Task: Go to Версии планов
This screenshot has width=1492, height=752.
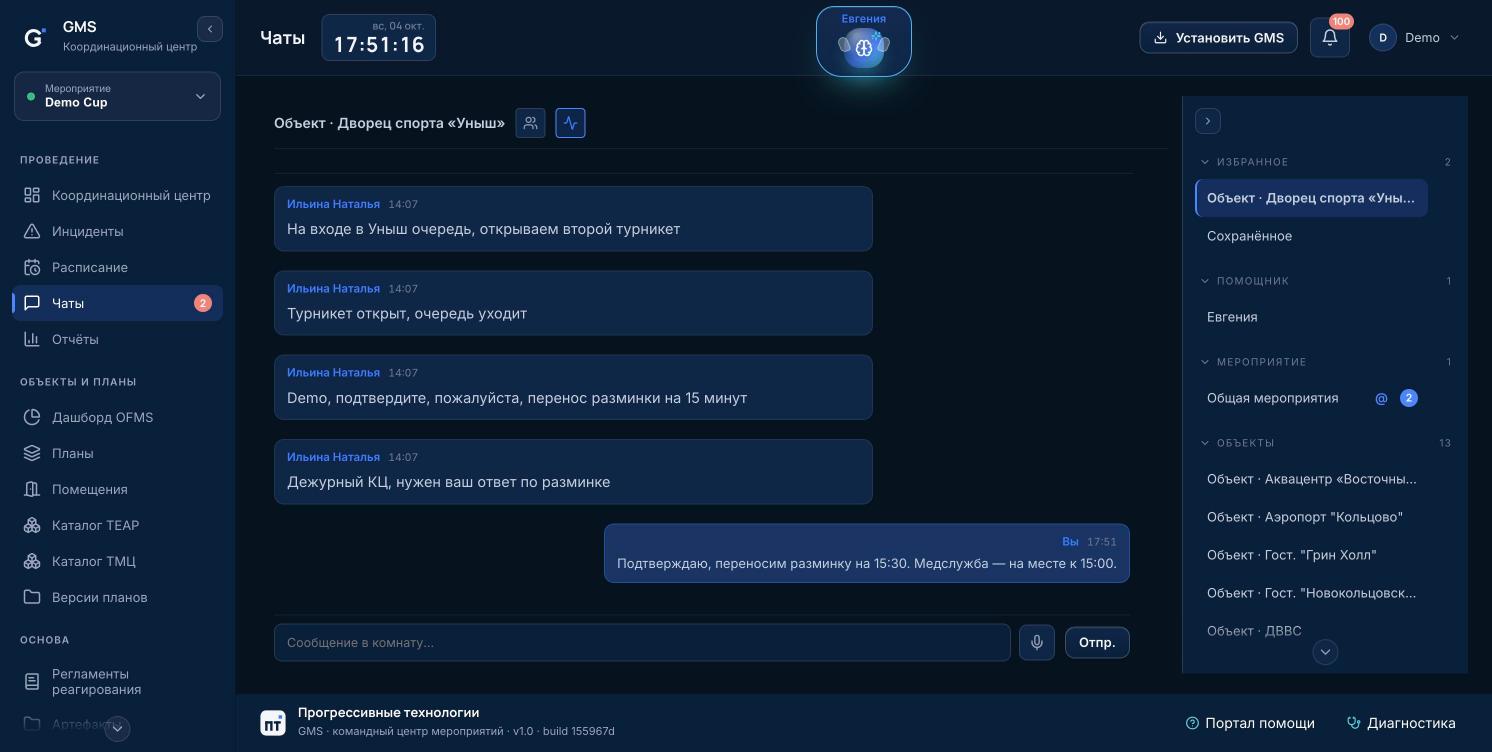Action: [118, 597]
